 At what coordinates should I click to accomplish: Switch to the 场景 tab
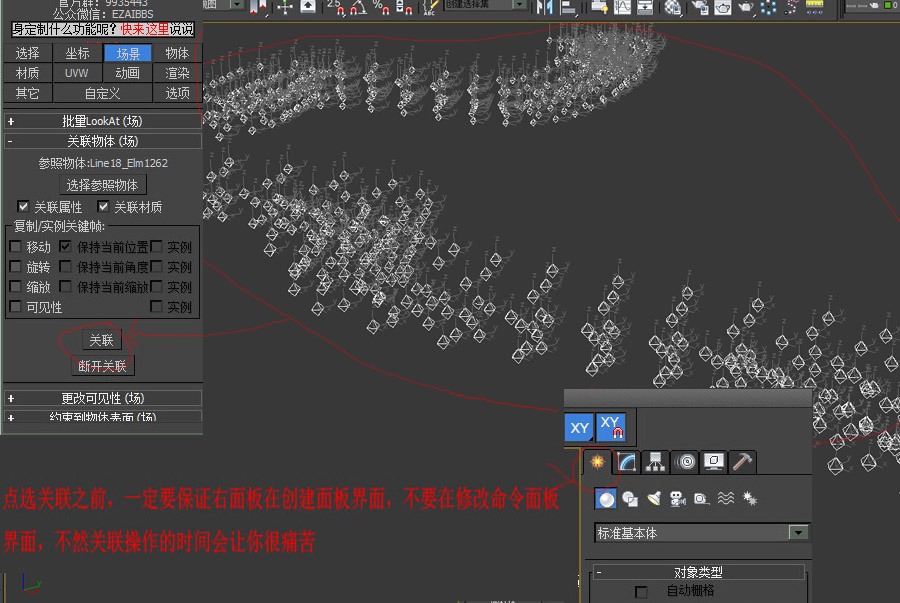pos(127,53)
